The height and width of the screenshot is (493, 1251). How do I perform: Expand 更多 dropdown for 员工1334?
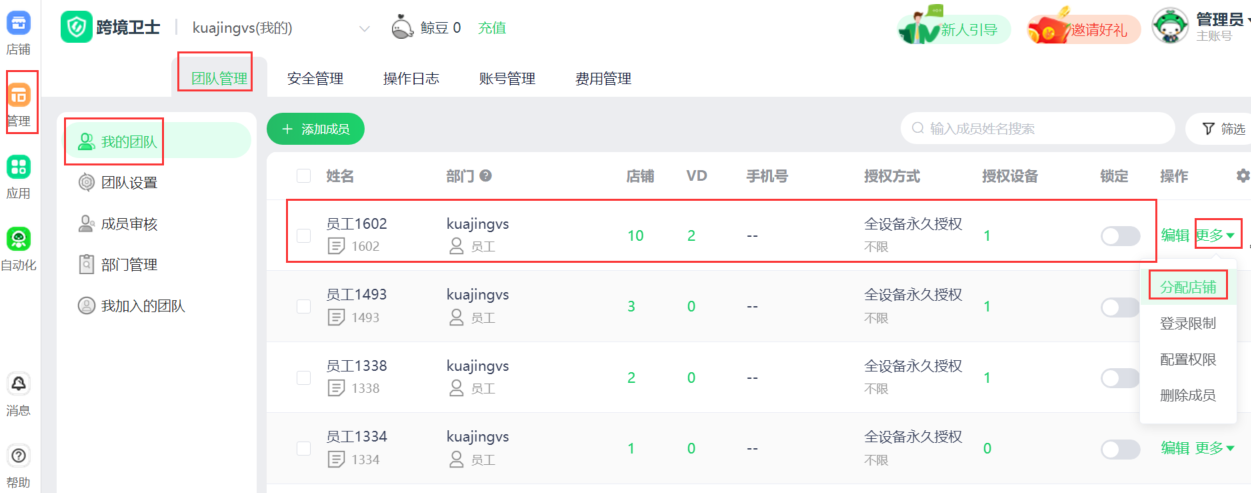point(1215,448)
